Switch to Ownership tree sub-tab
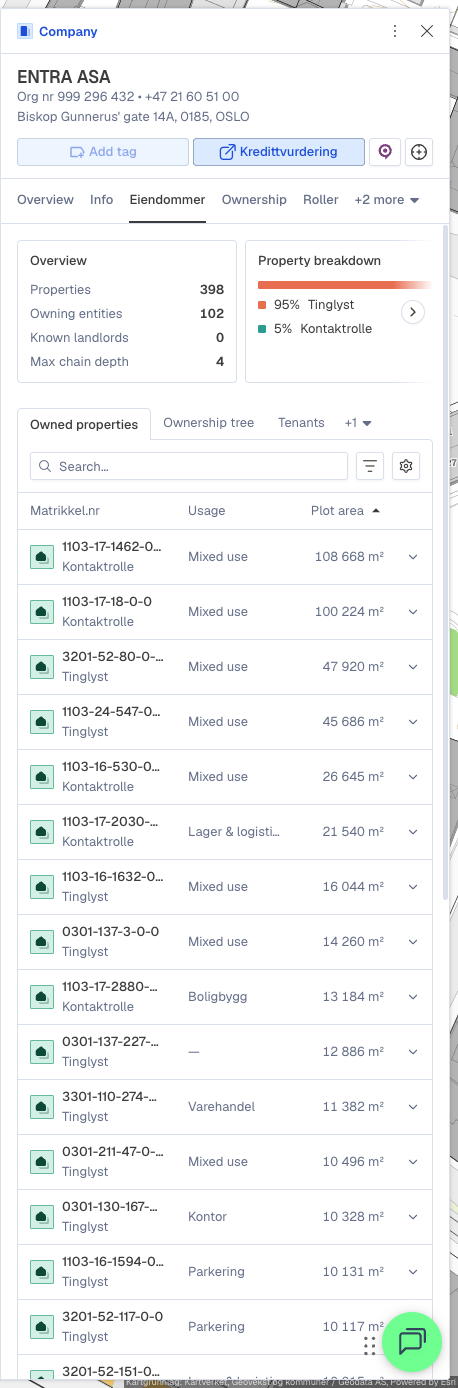The image size is (458, 1388). pos(209,423)
